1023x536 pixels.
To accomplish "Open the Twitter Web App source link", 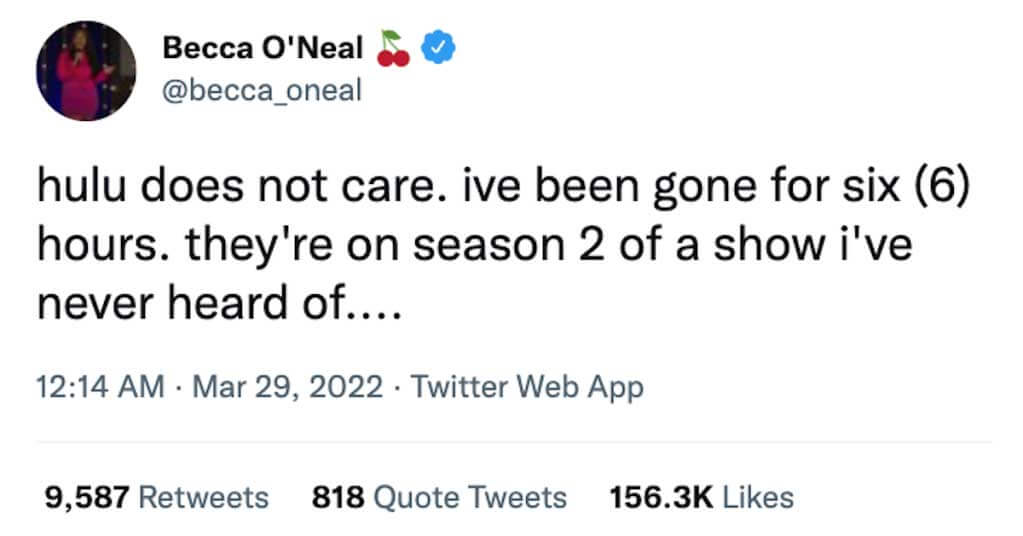I will pyautogui.click(x=527, y=387).
